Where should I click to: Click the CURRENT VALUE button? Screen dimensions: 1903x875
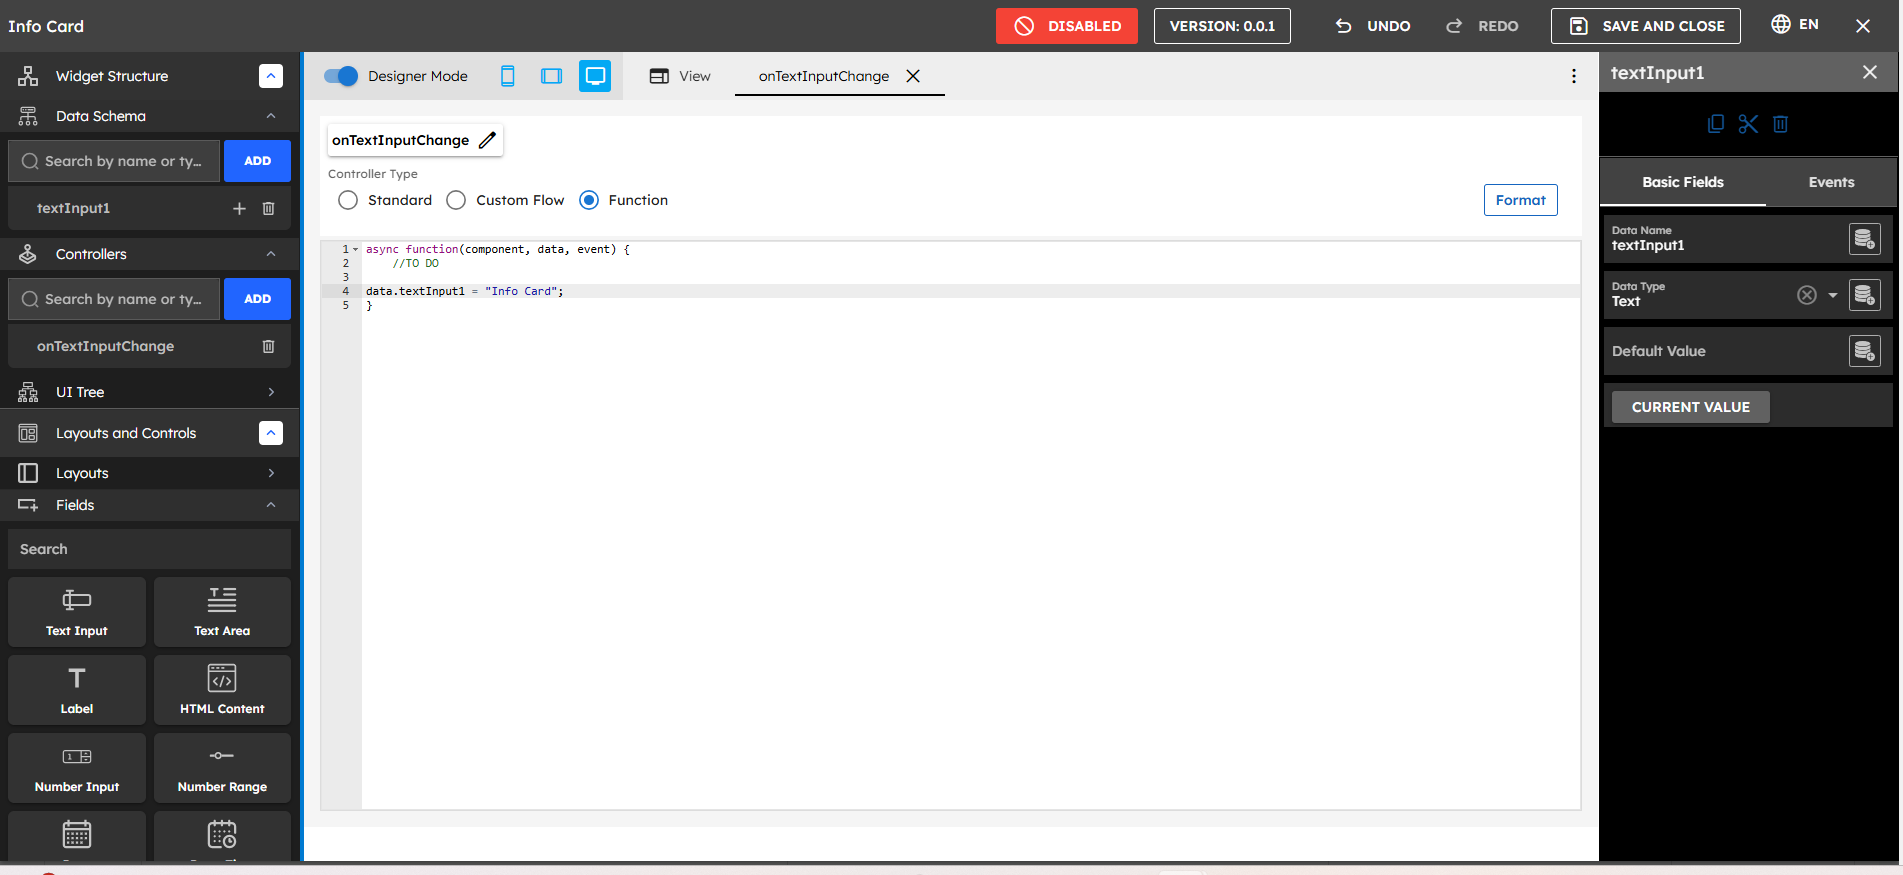coord(1690,407)
